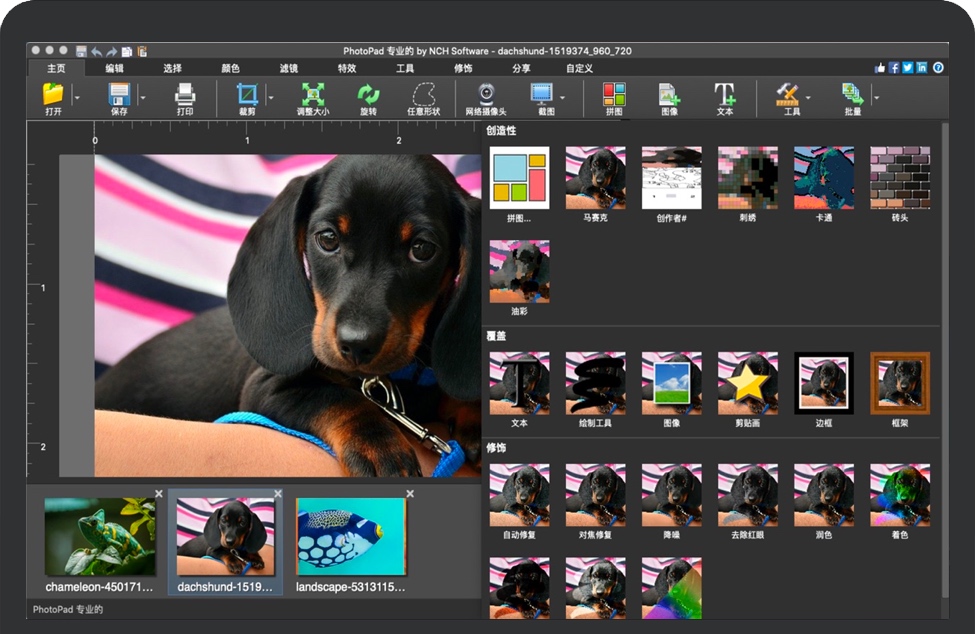Expand the 保存 (Save) dropdown arrow
Viewport: 975px width, 634px height.
click(142, 98)
